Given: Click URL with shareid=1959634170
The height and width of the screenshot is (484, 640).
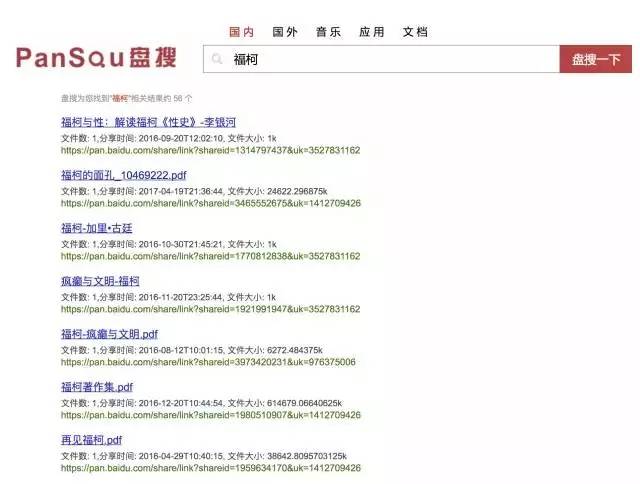Looking at the screenshot, I should [211, 468].
